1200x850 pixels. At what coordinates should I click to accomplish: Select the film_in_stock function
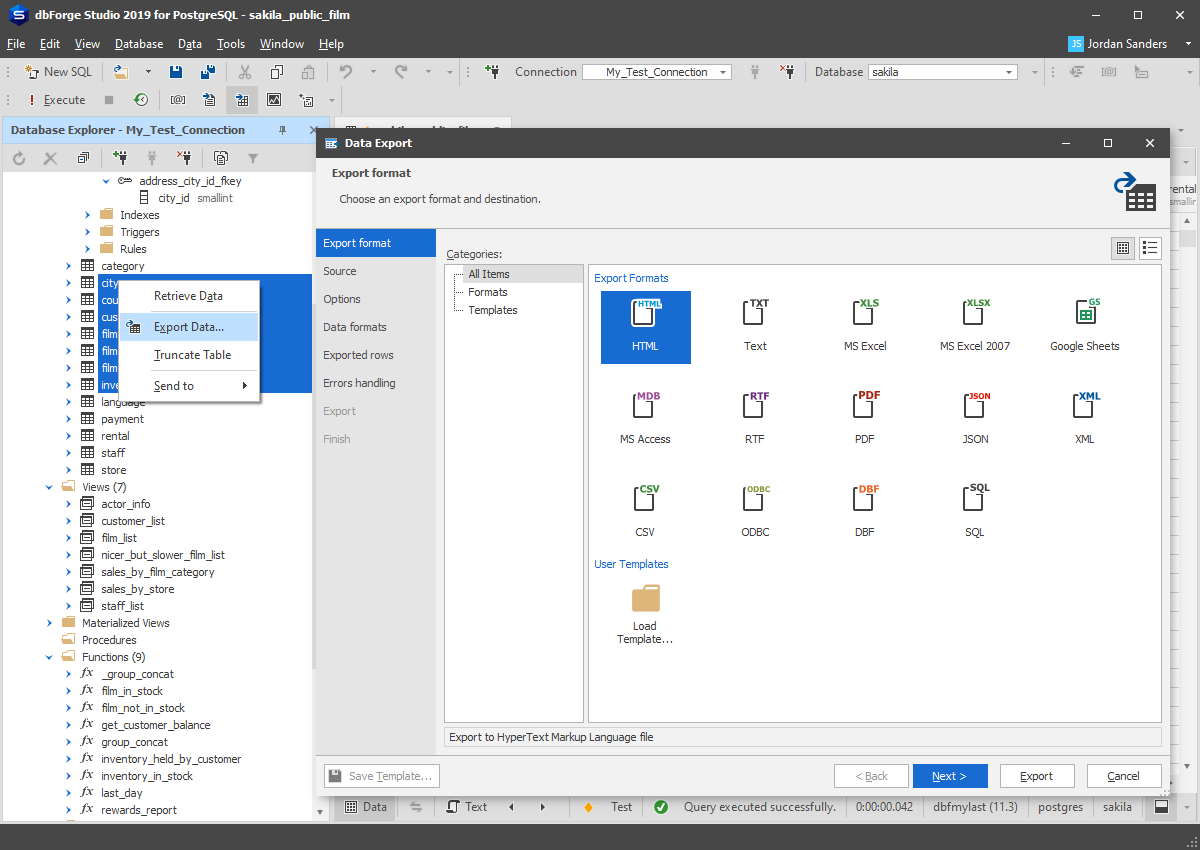tap(132, 691)
